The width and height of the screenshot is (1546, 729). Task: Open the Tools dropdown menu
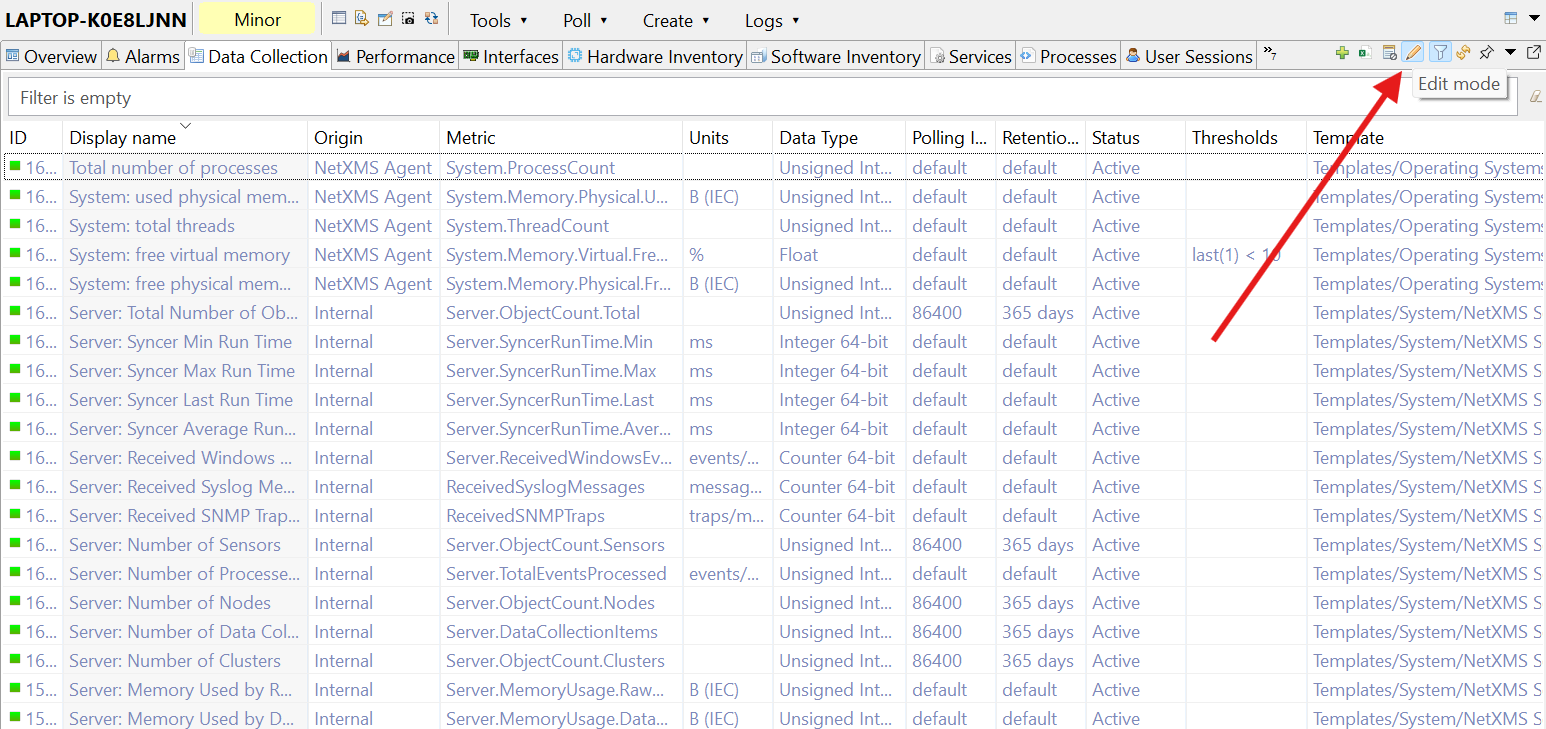(498, 20)
